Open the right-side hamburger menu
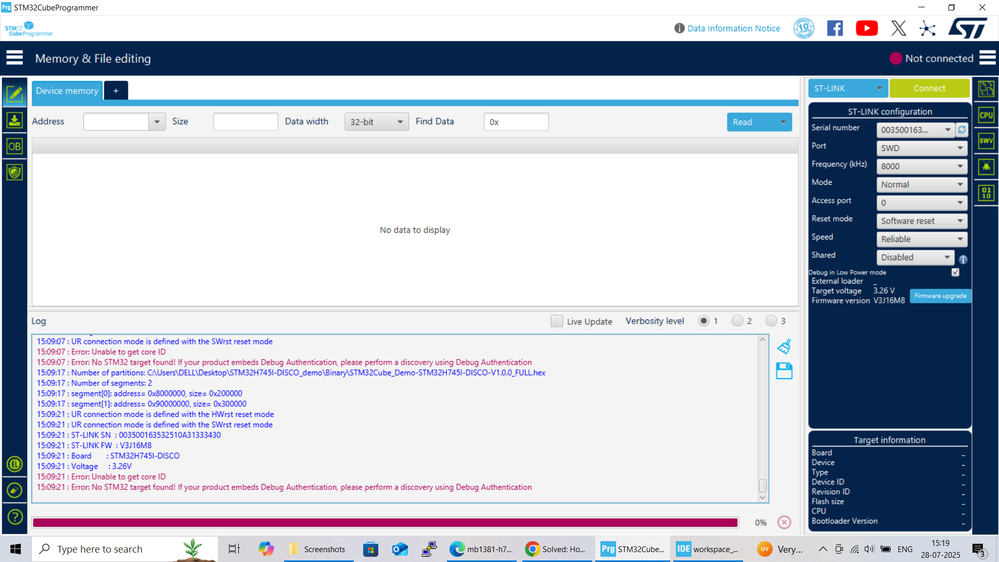This screenshot has height=562, width=999. pos(987,58)
